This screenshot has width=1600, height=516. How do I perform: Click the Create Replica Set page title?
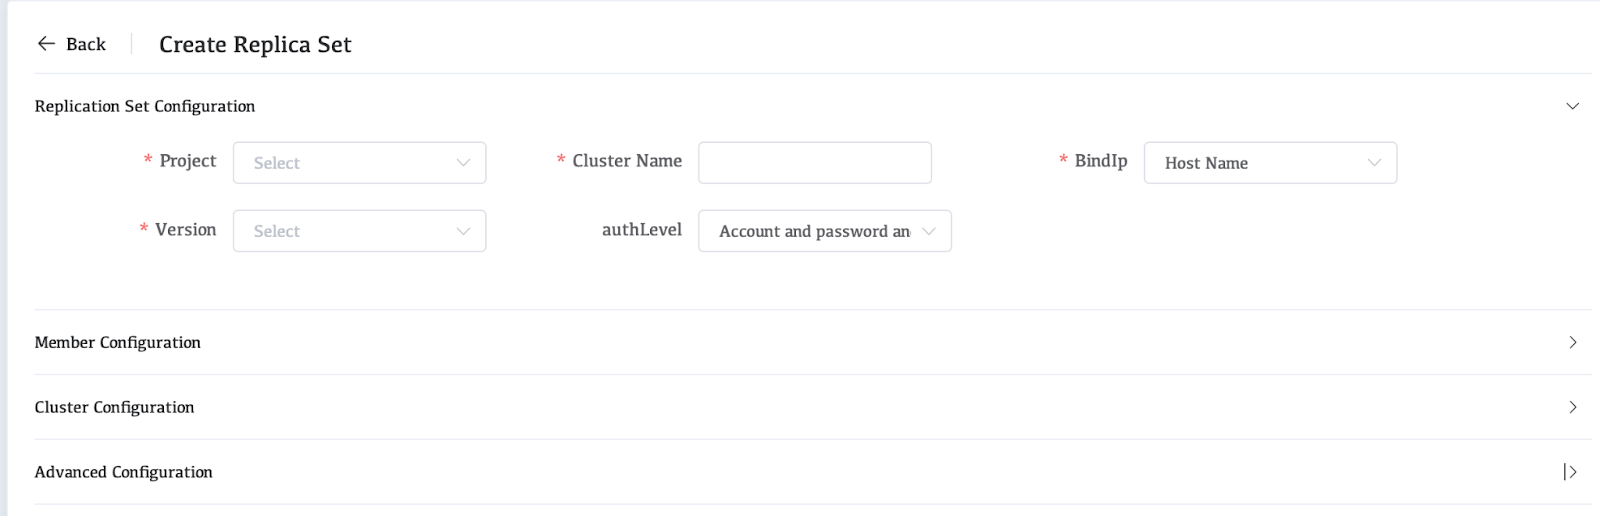click(x=255, y=45)
